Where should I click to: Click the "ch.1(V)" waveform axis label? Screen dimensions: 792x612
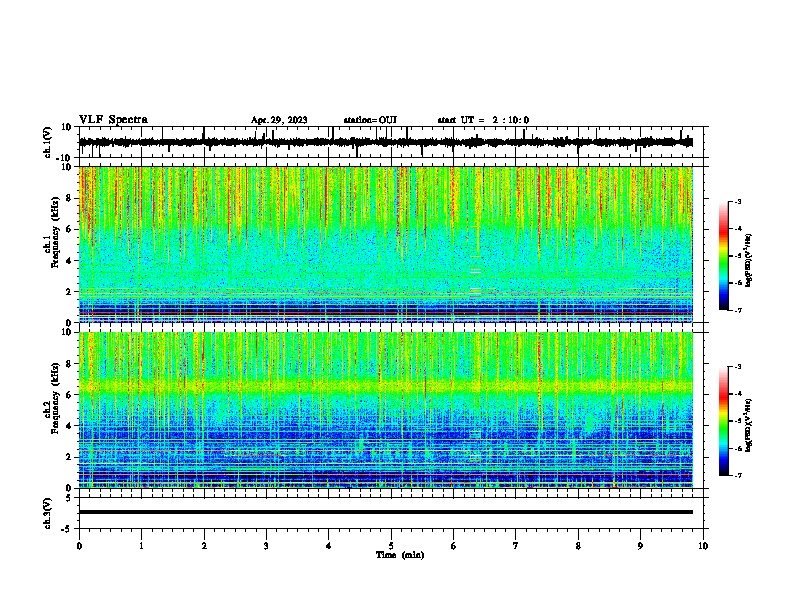point(48,142)
